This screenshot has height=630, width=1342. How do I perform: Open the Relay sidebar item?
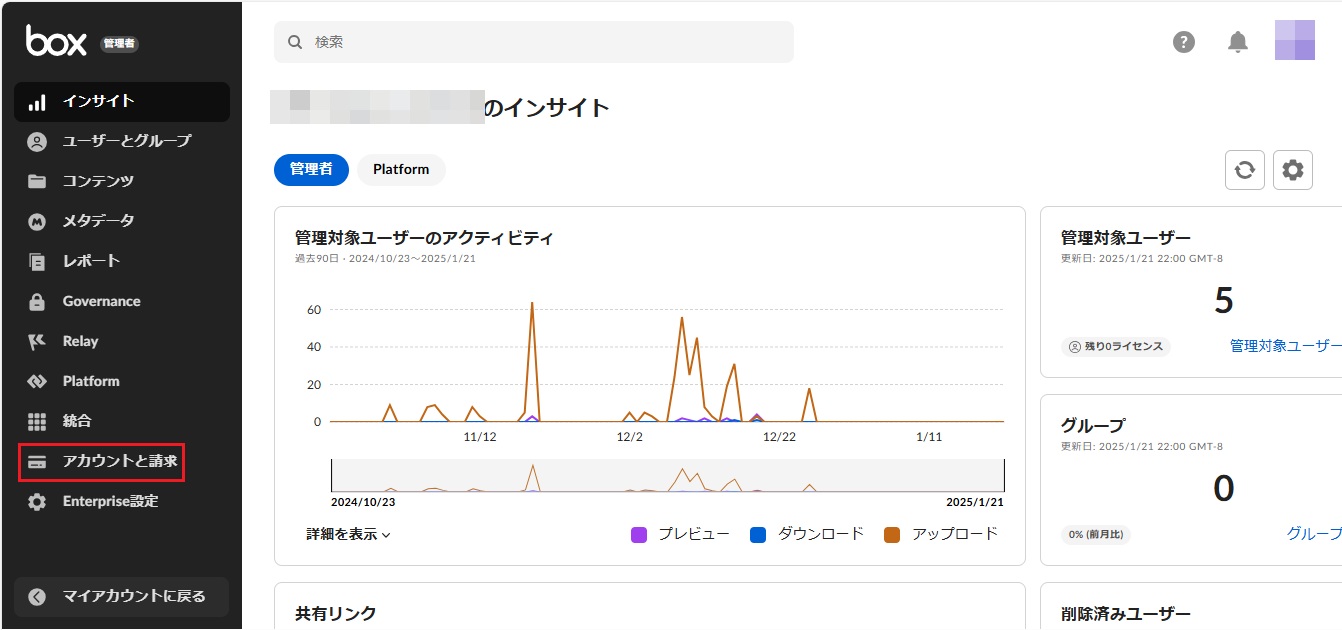(80, 341)
